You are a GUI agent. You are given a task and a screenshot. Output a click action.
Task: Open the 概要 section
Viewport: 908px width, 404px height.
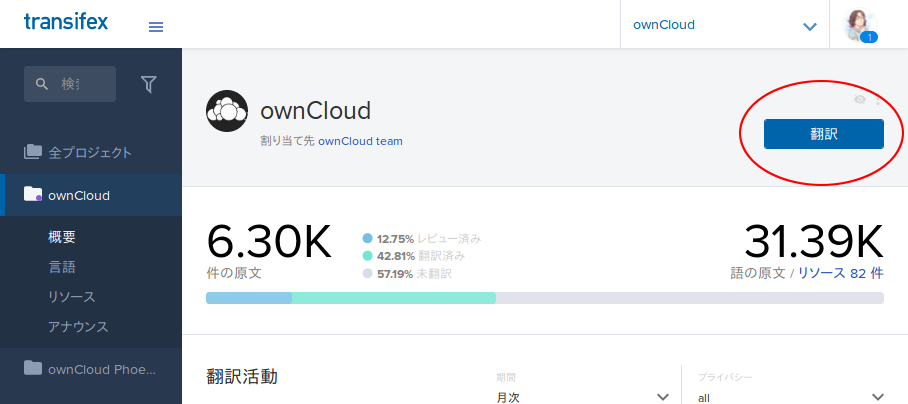pos(62,237)
